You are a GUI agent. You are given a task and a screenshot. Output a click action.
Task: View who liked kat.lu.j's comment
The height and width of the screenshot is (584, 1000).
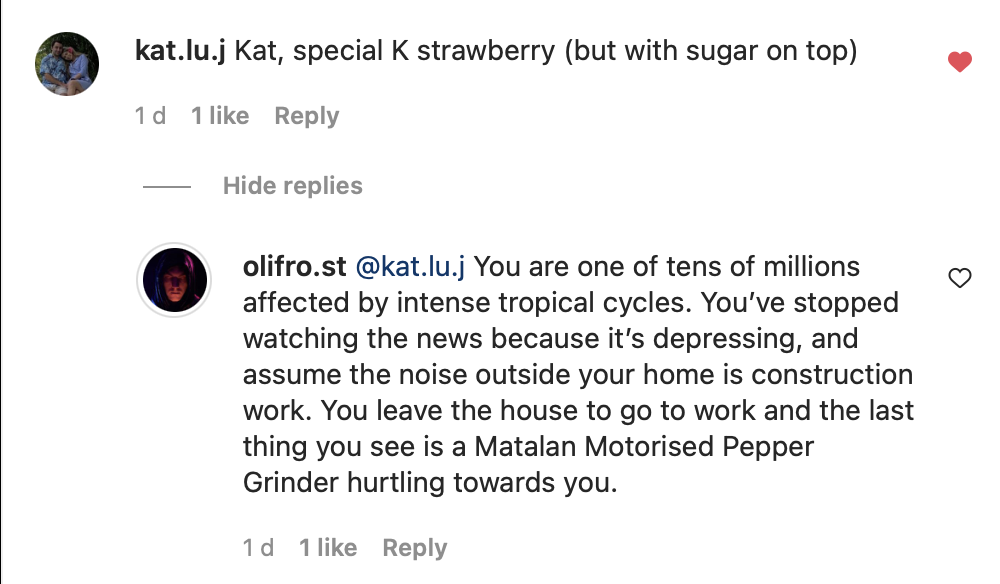coord(220,116)
